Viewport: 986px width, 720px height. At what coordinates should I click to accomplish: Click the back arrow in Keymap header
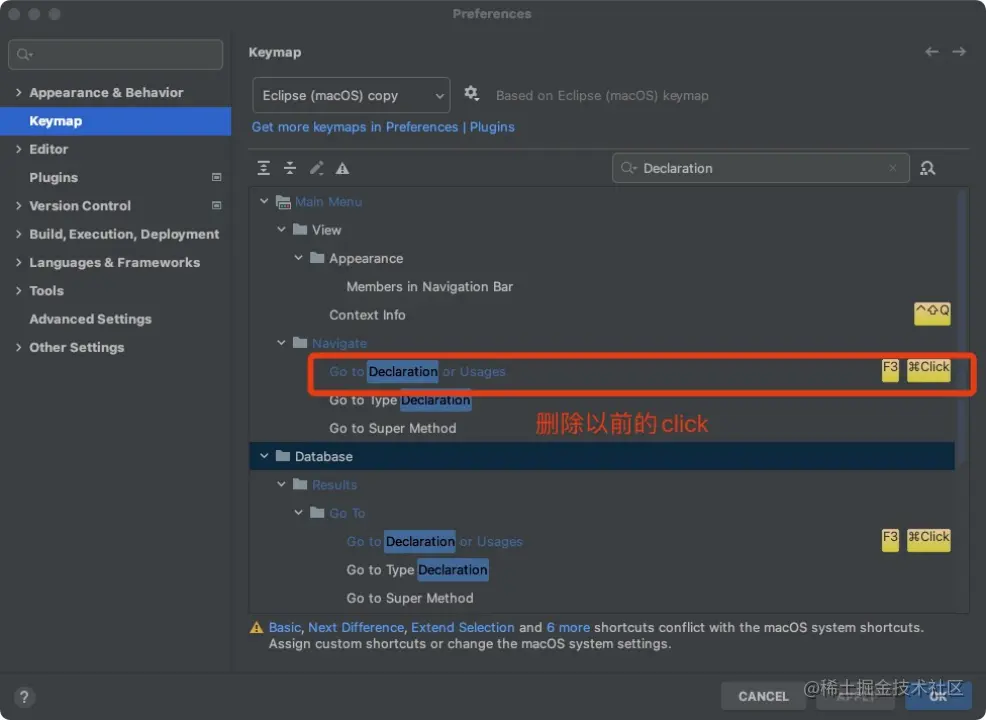pos(932,52)
